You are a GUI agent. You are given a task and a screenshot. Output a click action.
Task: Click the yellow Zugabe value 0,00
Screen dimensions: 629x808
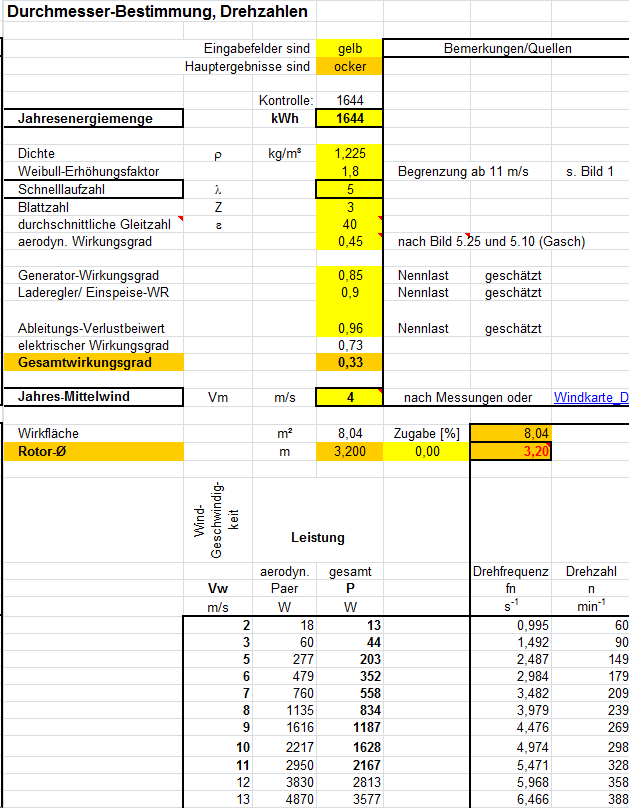pyautogui.click(x=426, y=452)
